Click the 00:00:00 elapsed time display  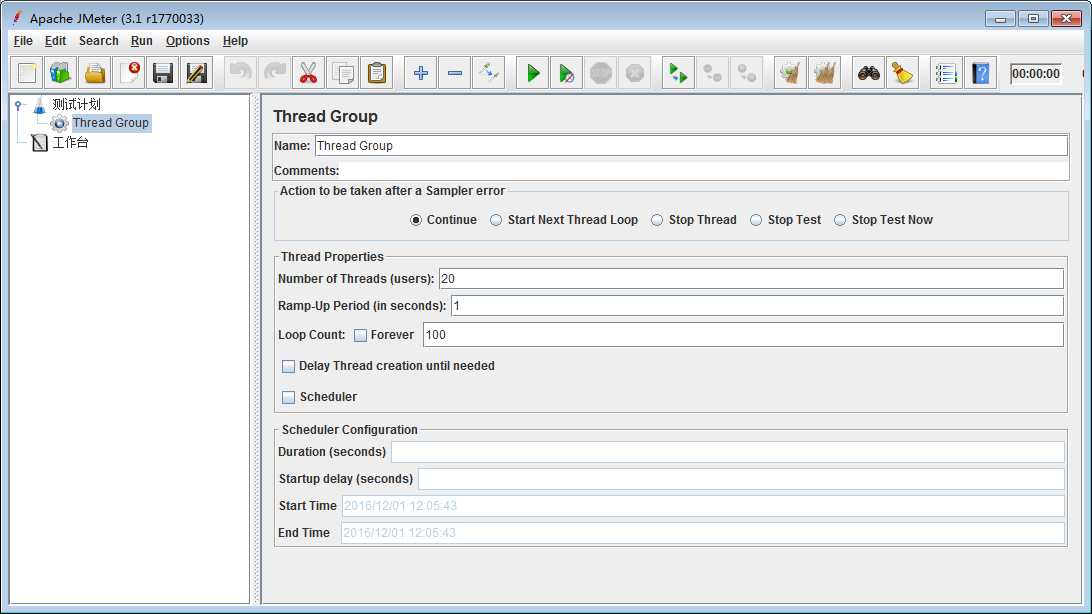1036,74
